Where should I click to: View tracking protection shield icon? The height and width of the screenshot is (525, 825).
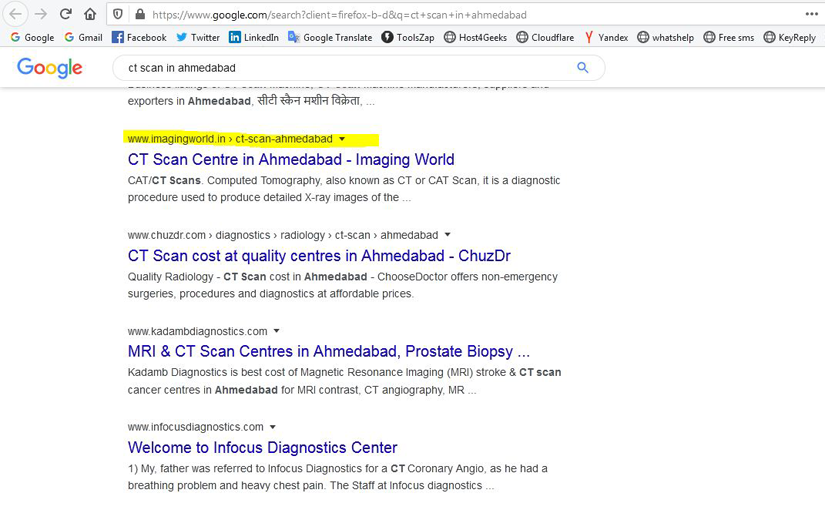[x=118, y=14]
